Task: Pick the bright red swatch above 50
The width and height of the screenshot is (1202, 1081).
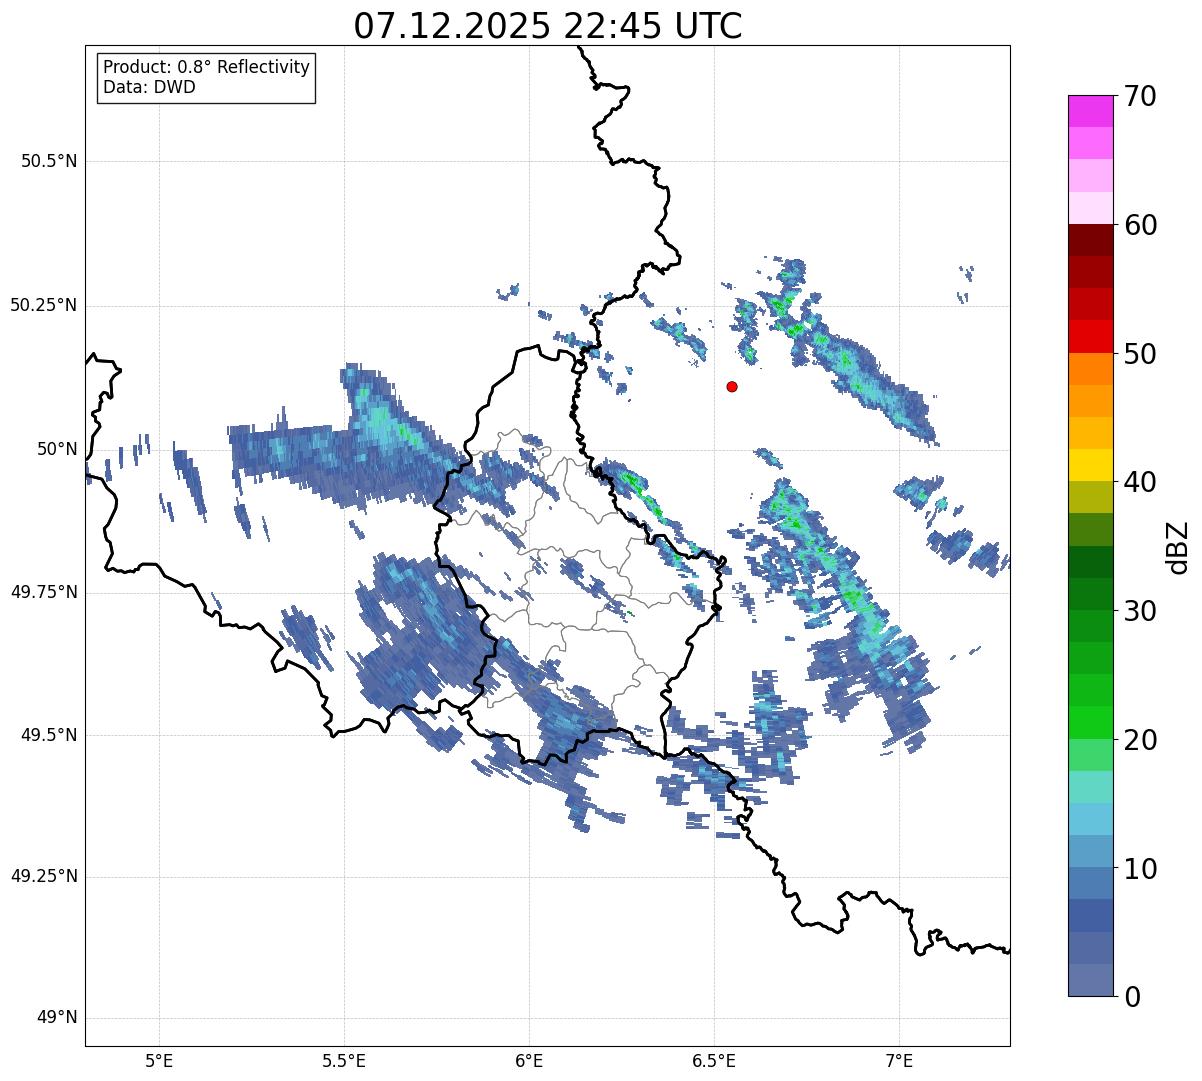Action: [x=1091, y=337]
